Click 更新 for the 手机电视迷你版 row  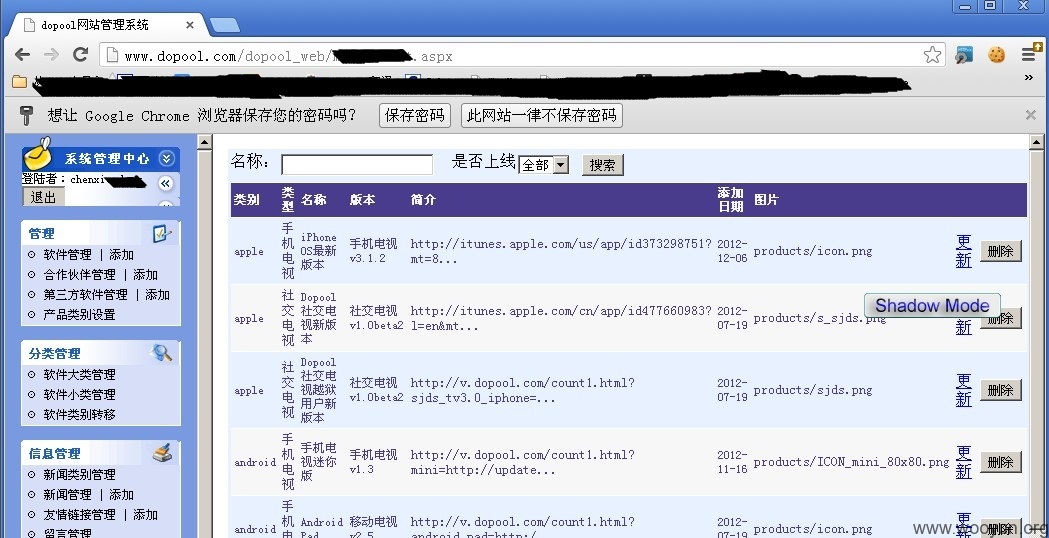pyautogui.click(x=963, y=462)
